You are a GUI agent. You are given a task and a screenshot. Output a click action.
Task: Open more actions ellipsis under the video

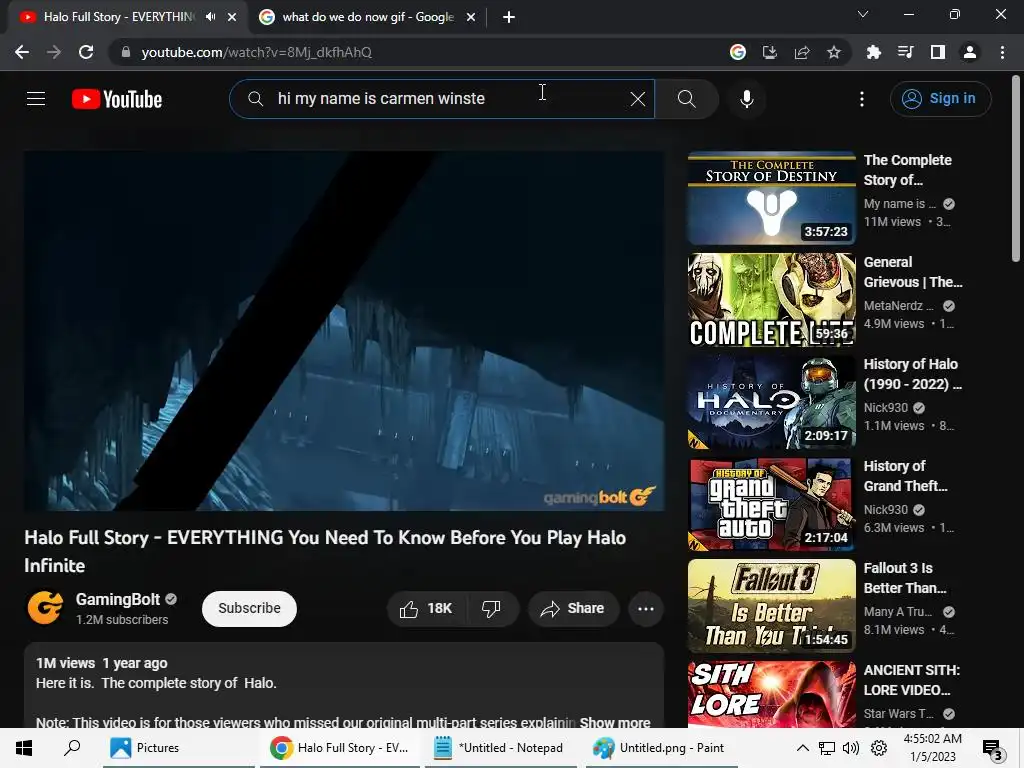645,609
